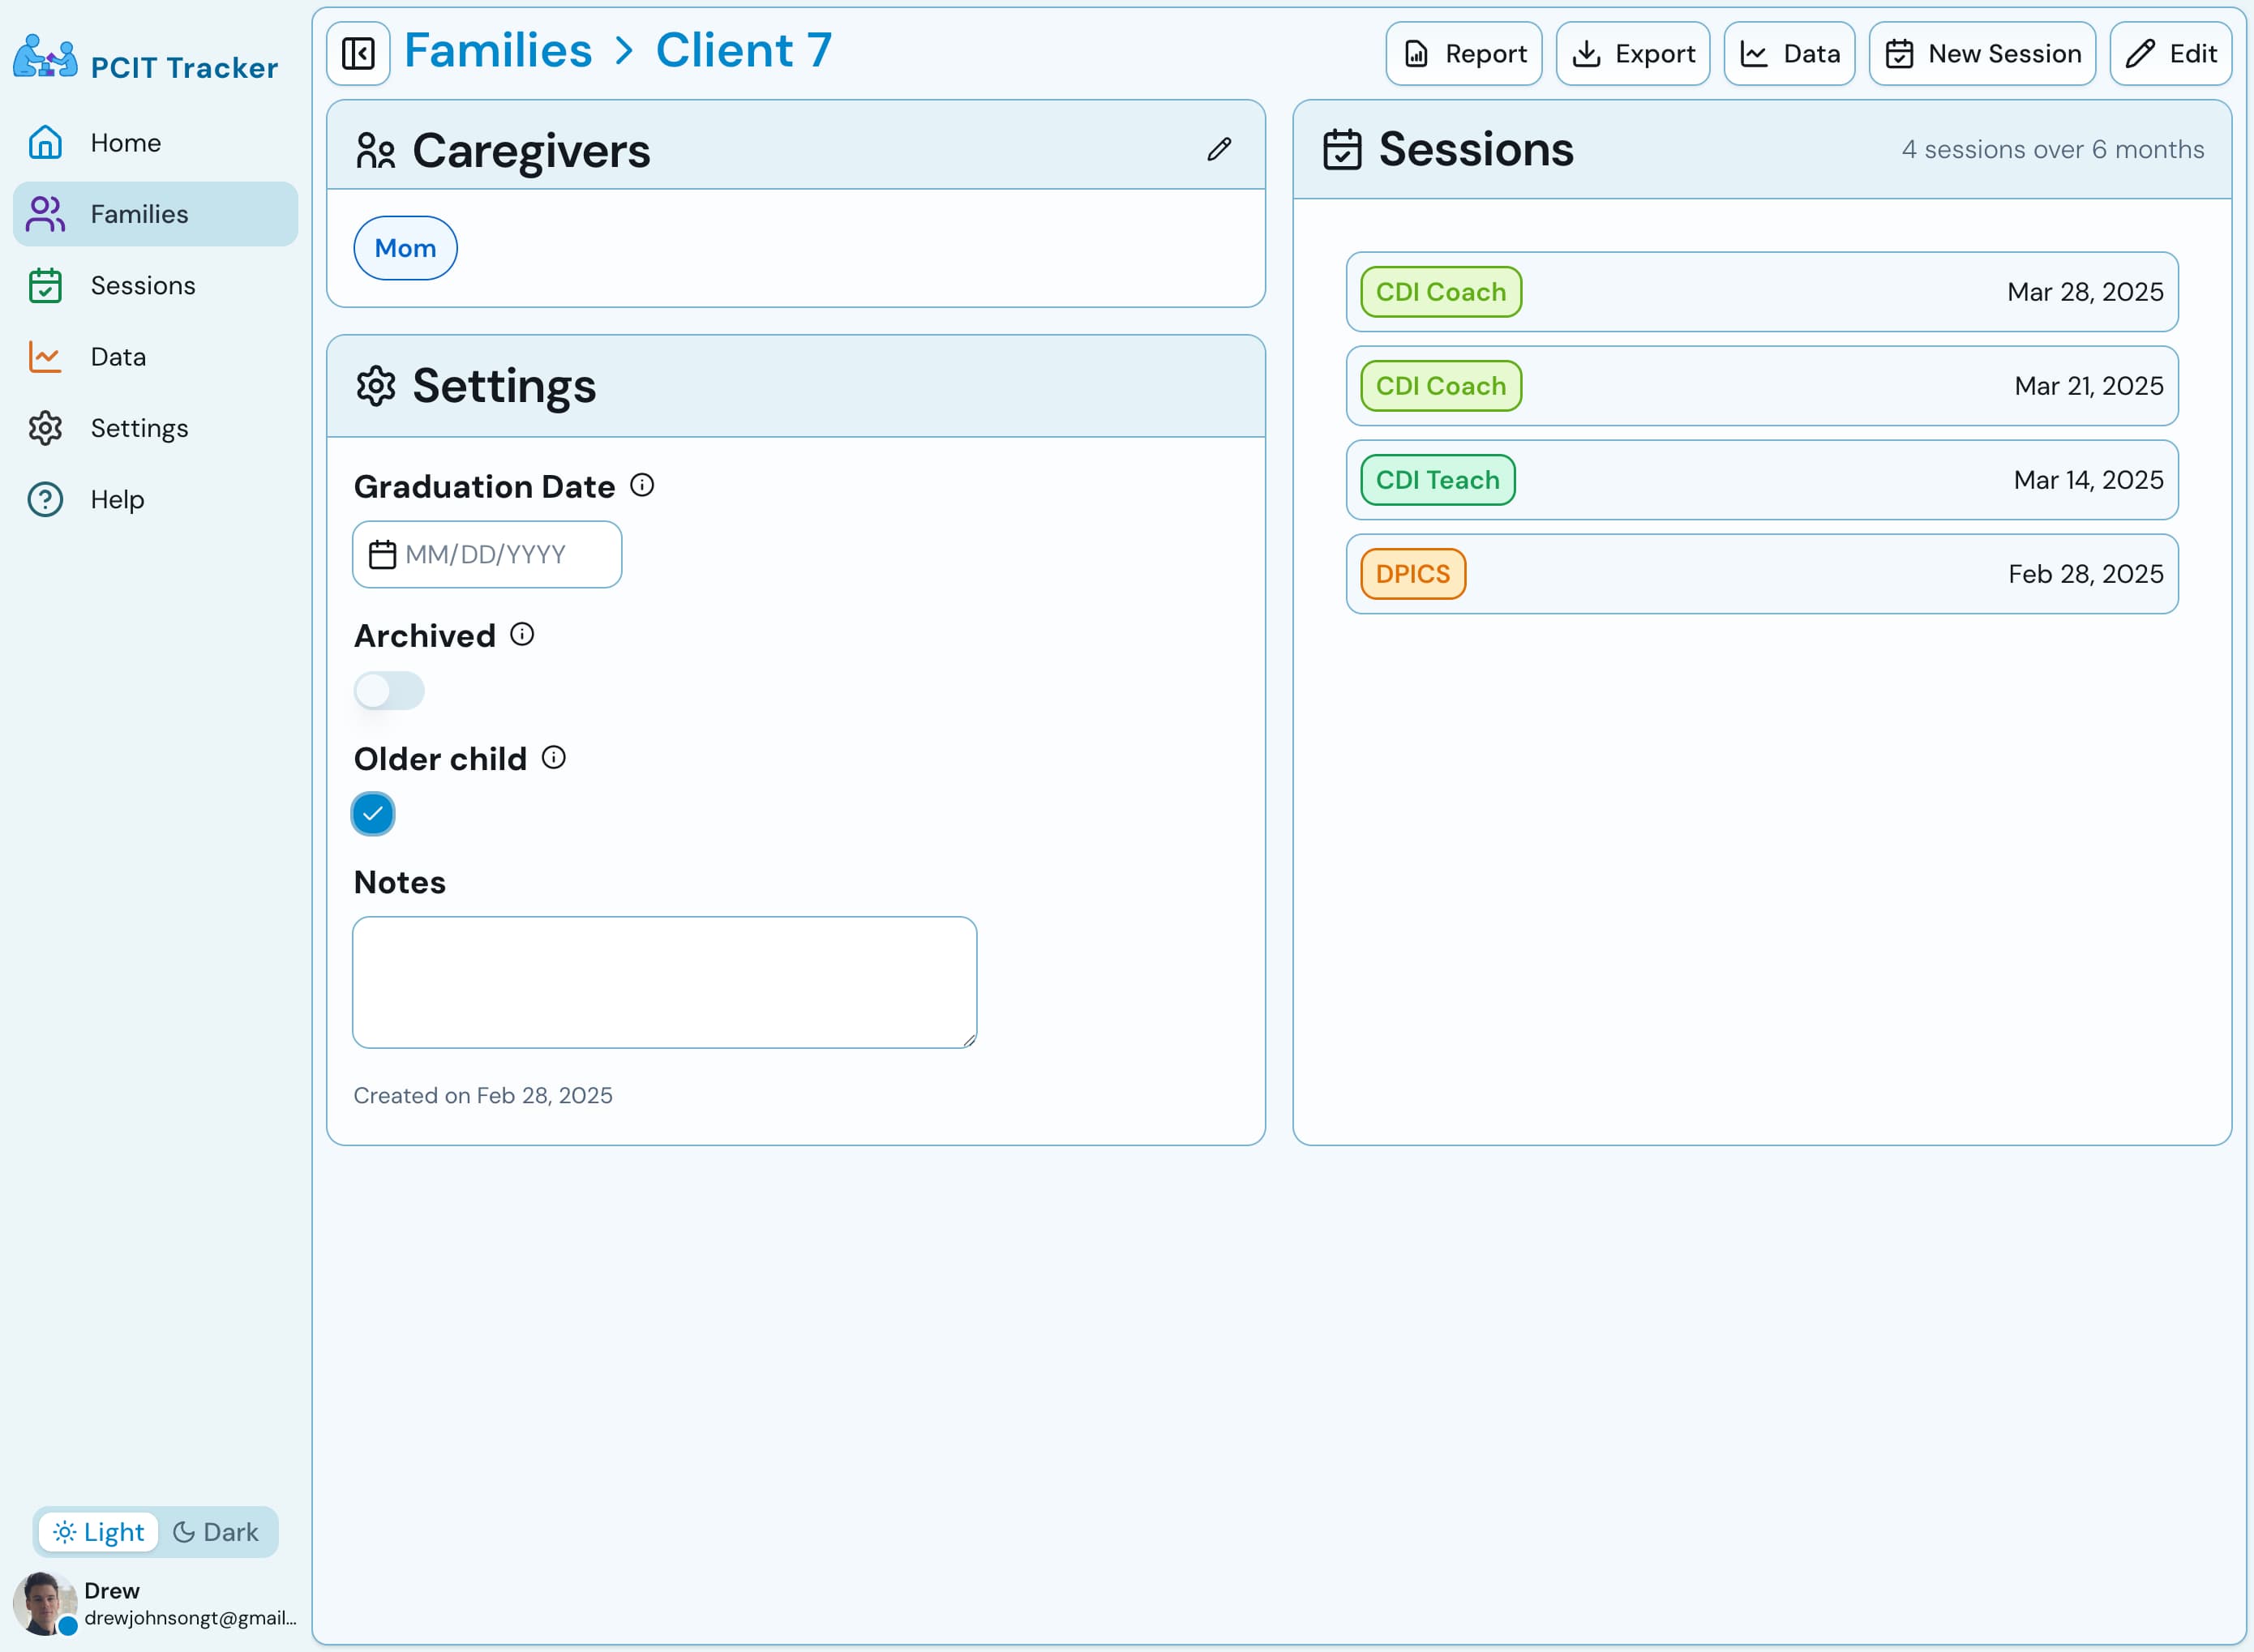Select the Light theme option
The height and width of the screenshot is (1652, 2254).
(x=99, y=1532)
